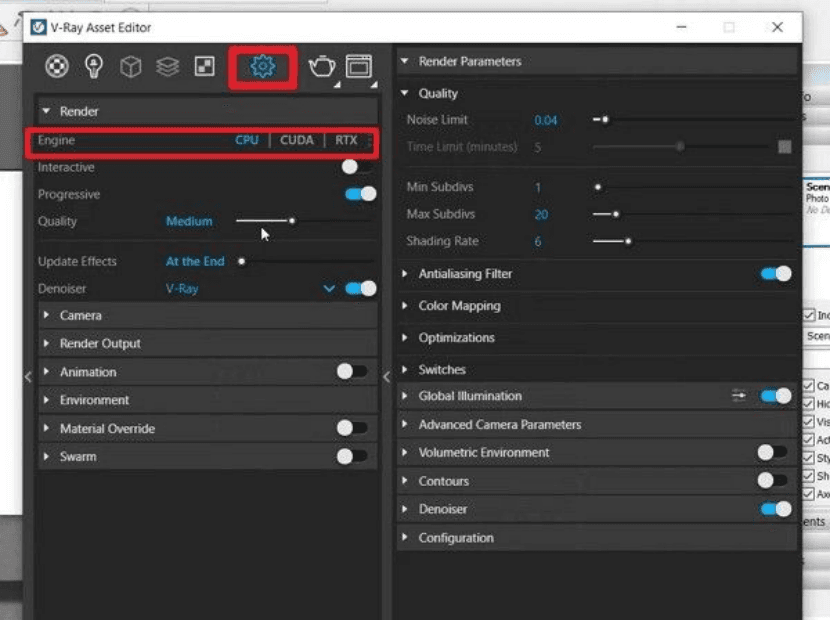Enable the Material Override toggle

pos(353,427)
